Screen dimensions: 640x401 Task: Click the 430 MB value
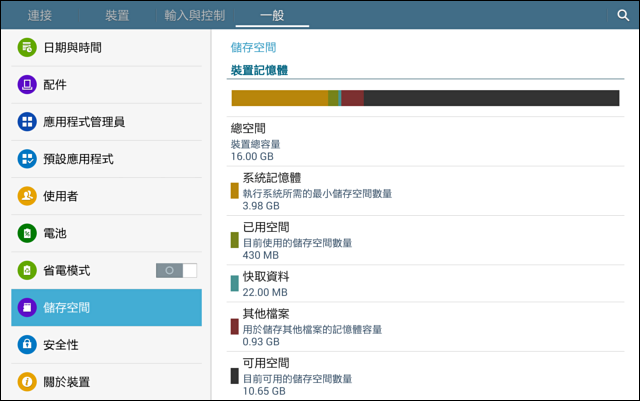pyautogui.click(x=260, y=255)
